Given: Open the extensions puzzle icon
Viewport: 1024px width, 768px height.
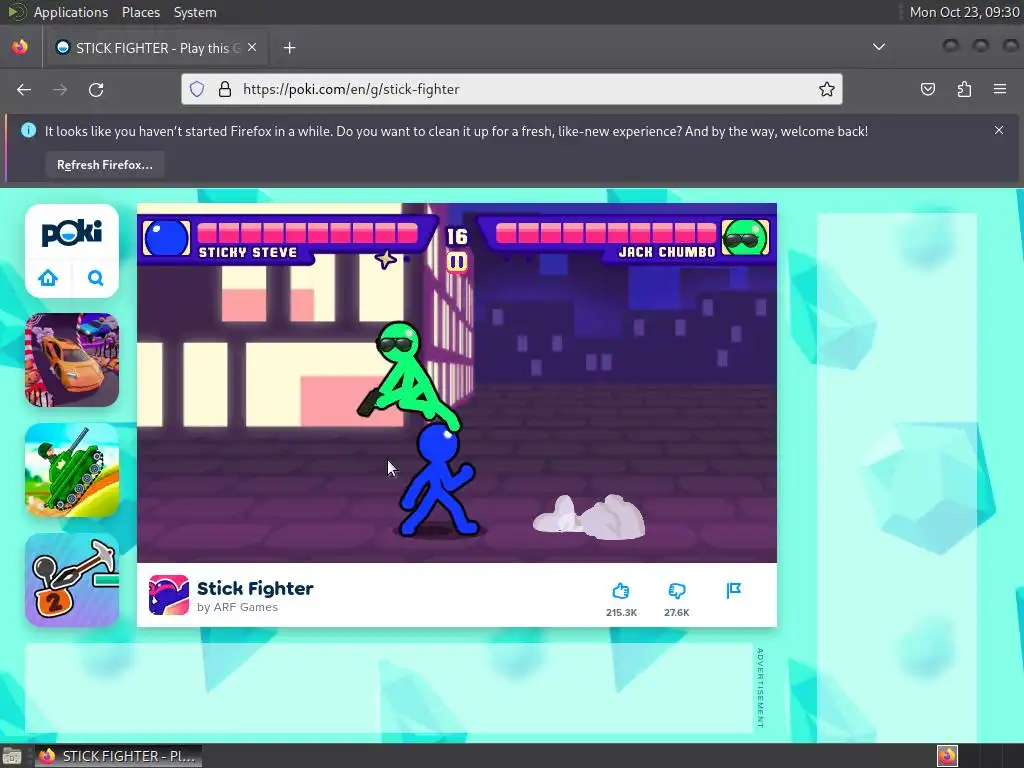Looking at the screenshot, I should [964, 89].
